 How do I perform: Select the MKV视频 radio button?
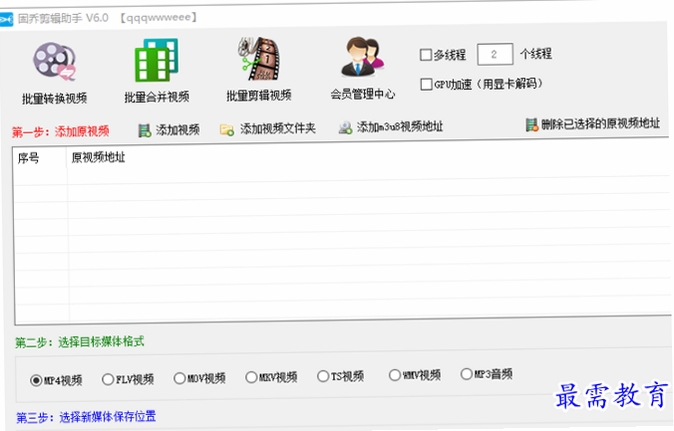coord(251,377)
